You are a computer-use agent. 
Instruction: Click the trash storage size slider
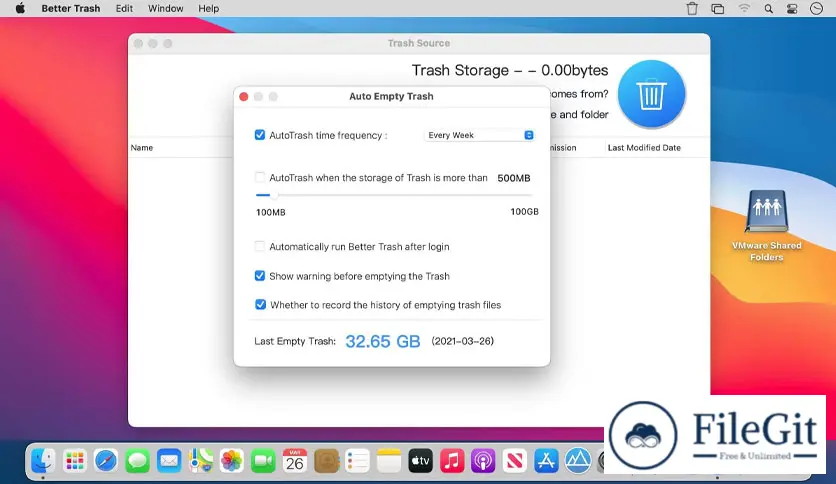point(394,195)
